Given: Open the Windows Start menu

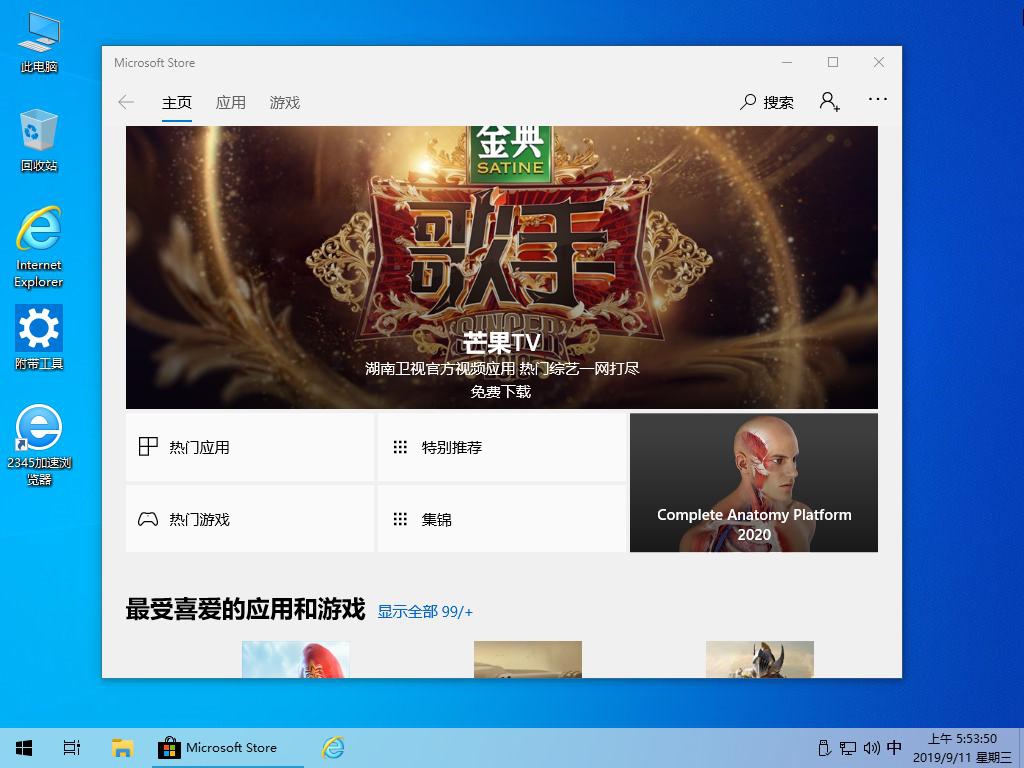Looking at the screenshot, I should coord(24,748).
